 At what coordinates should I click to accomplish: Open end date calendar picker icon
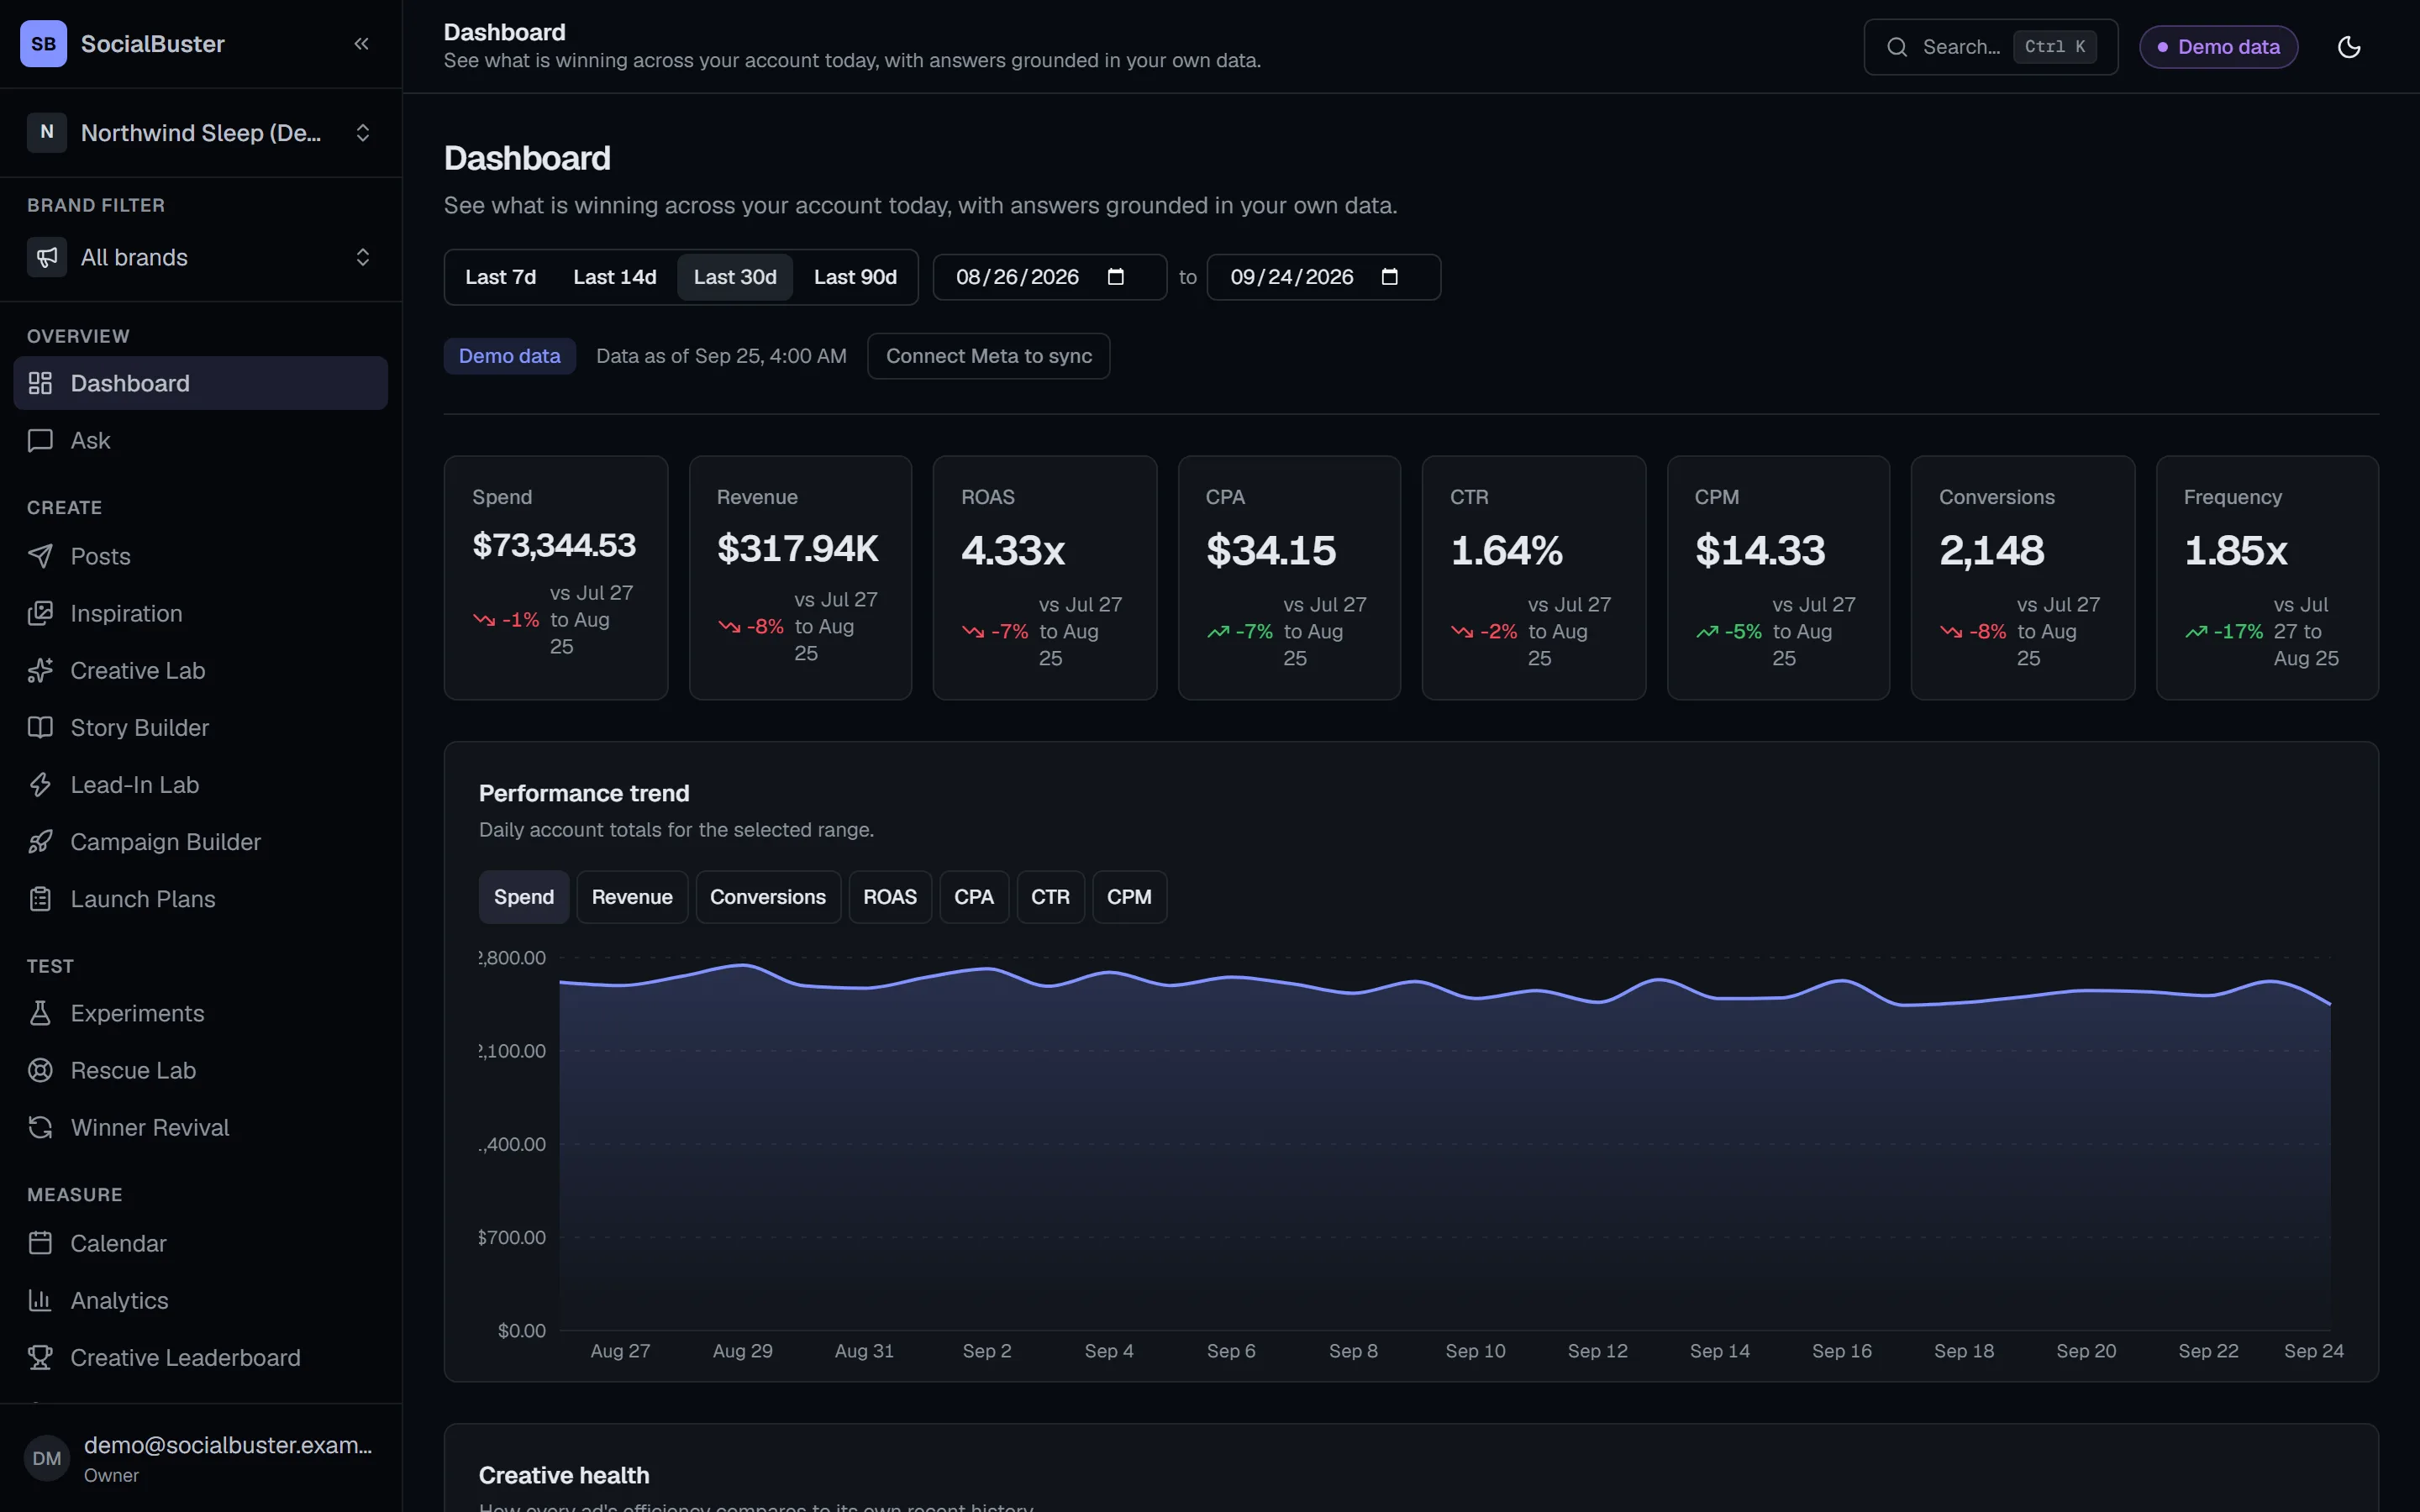[x=1390, y=277]
